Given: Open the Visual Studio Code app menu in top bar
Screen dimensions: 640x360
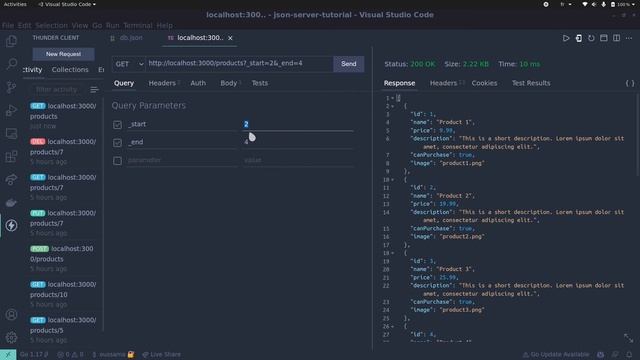Looking at the screenshot, I should (x=67, y=4).
